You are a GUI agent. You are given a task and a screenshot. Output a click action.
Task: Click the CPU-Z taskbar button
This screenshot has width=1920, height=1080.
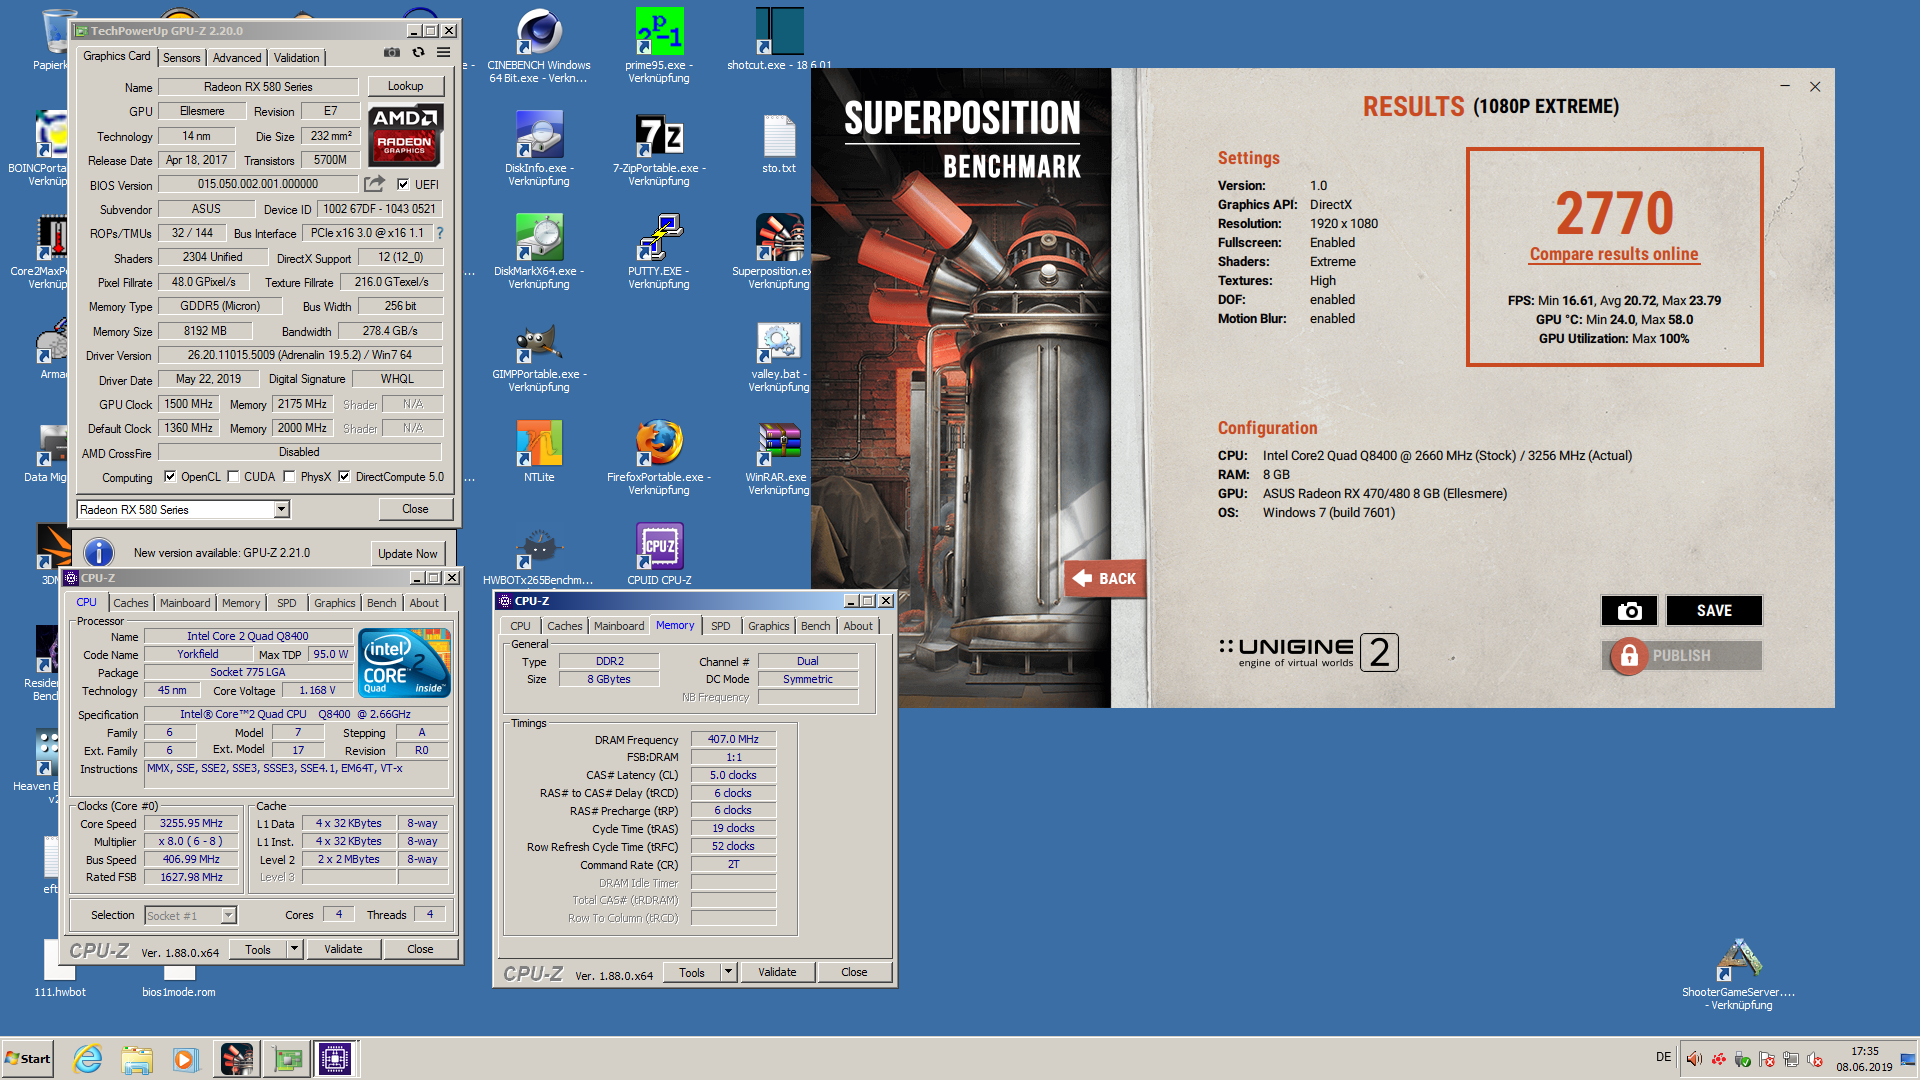[335, 1059]
